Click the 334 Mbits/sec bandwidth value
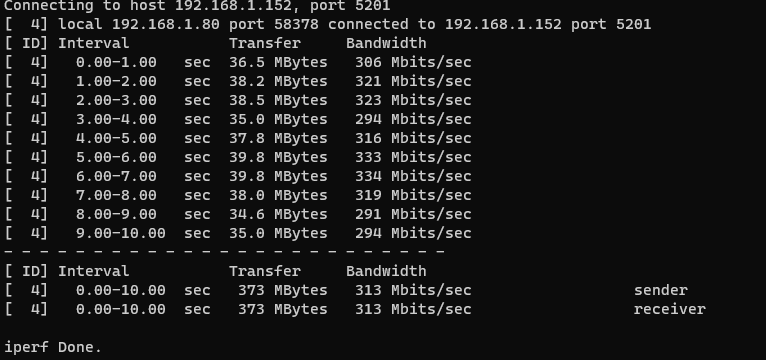This screenshot has height=360, width=766. tap(413, 176)
